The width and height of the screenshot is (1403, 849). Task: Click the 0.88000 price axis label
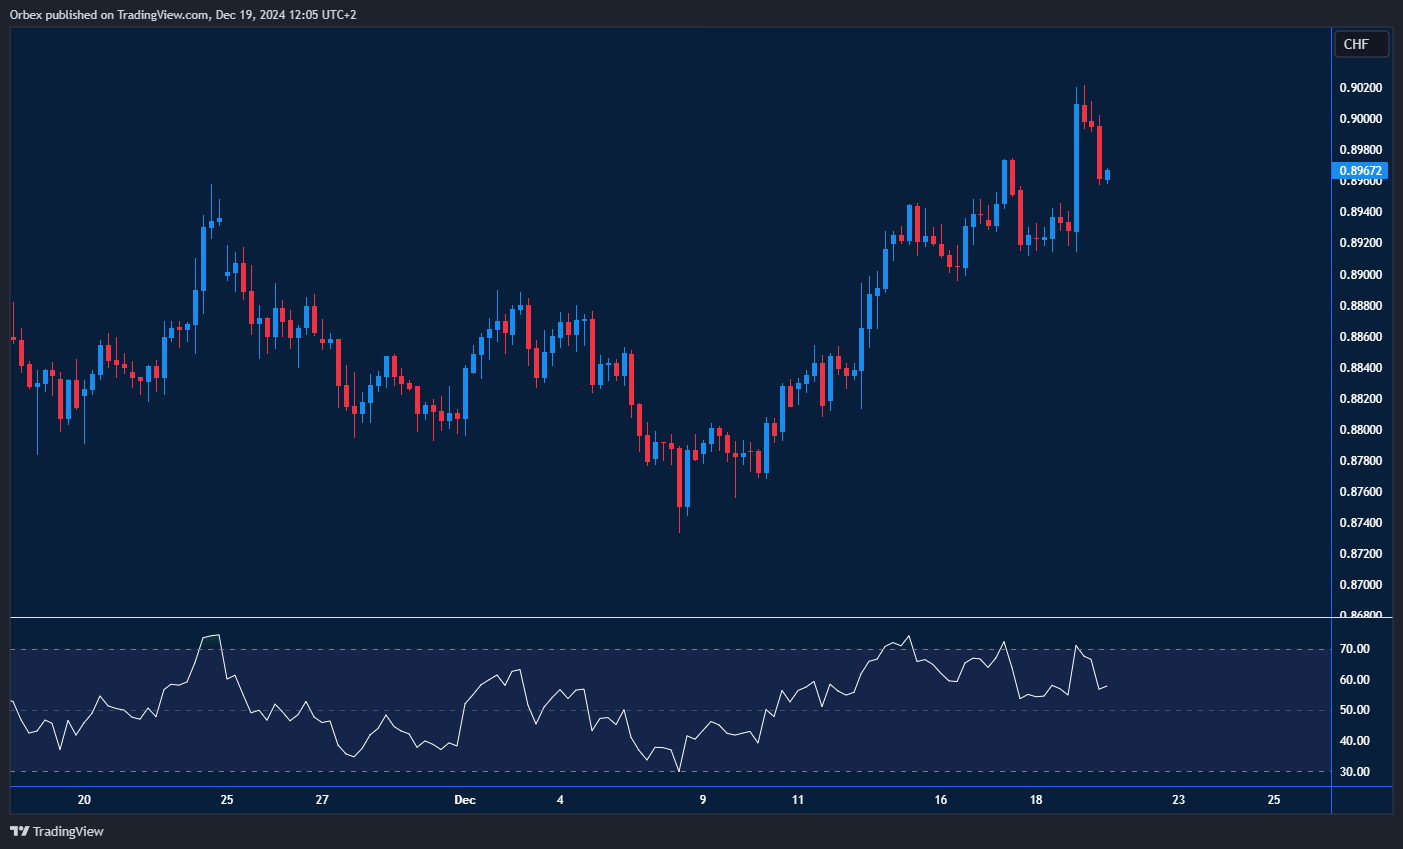pyautogui.click(x=1360, y=430)
